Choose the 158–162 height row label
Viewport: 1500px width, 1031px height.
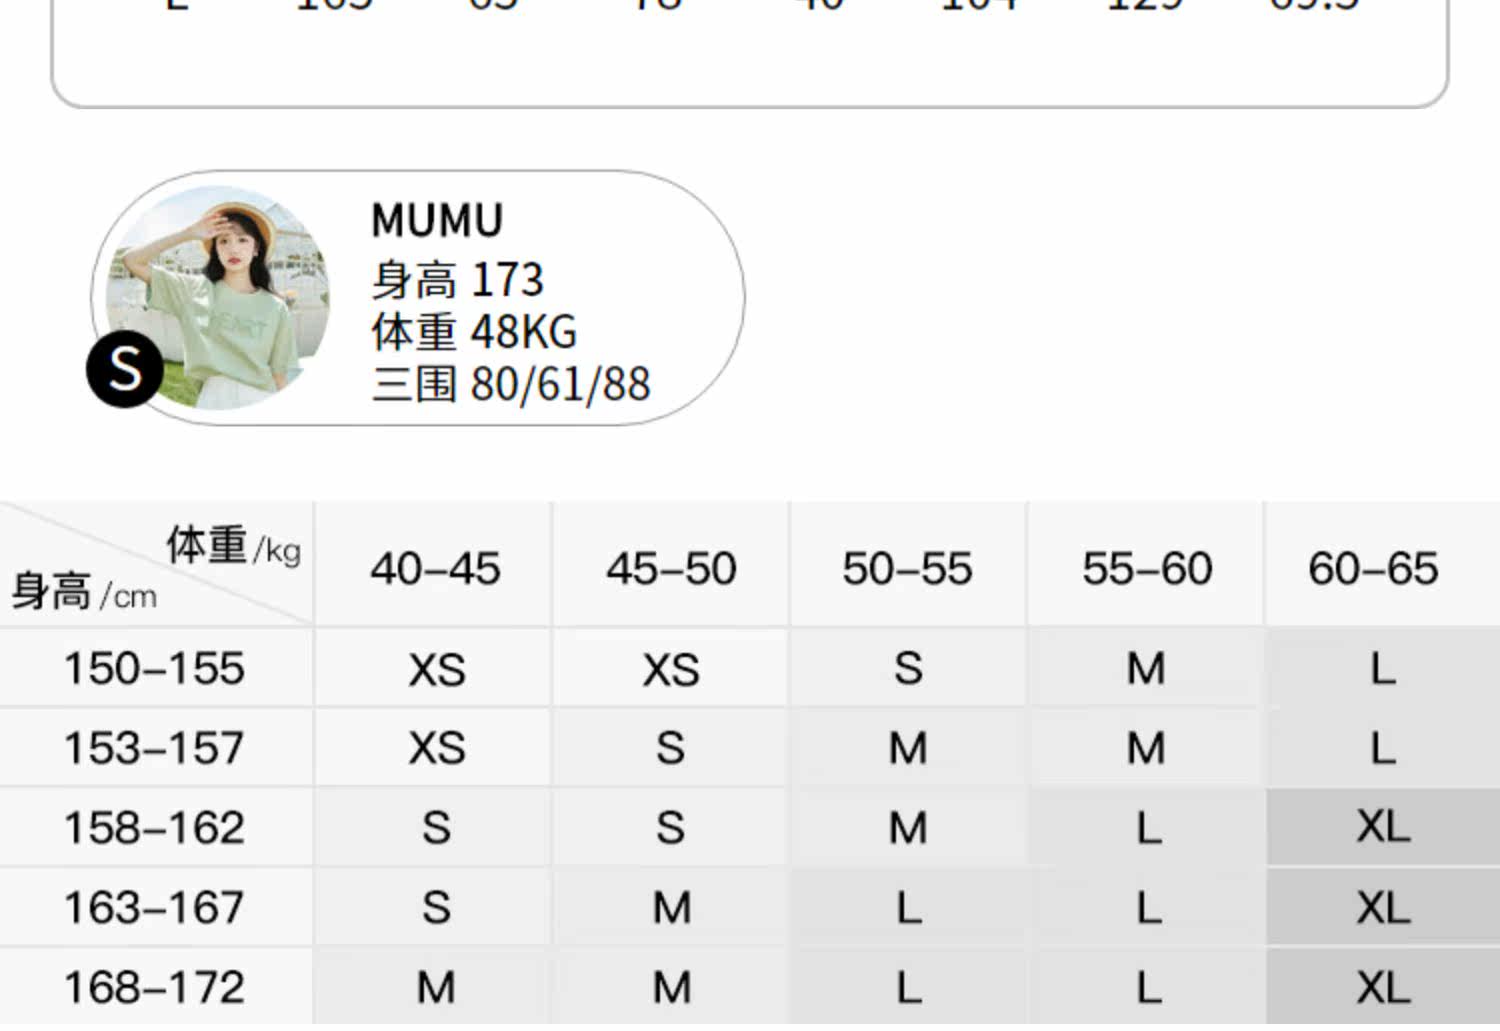pyautogui.click(x=154, y=828)
